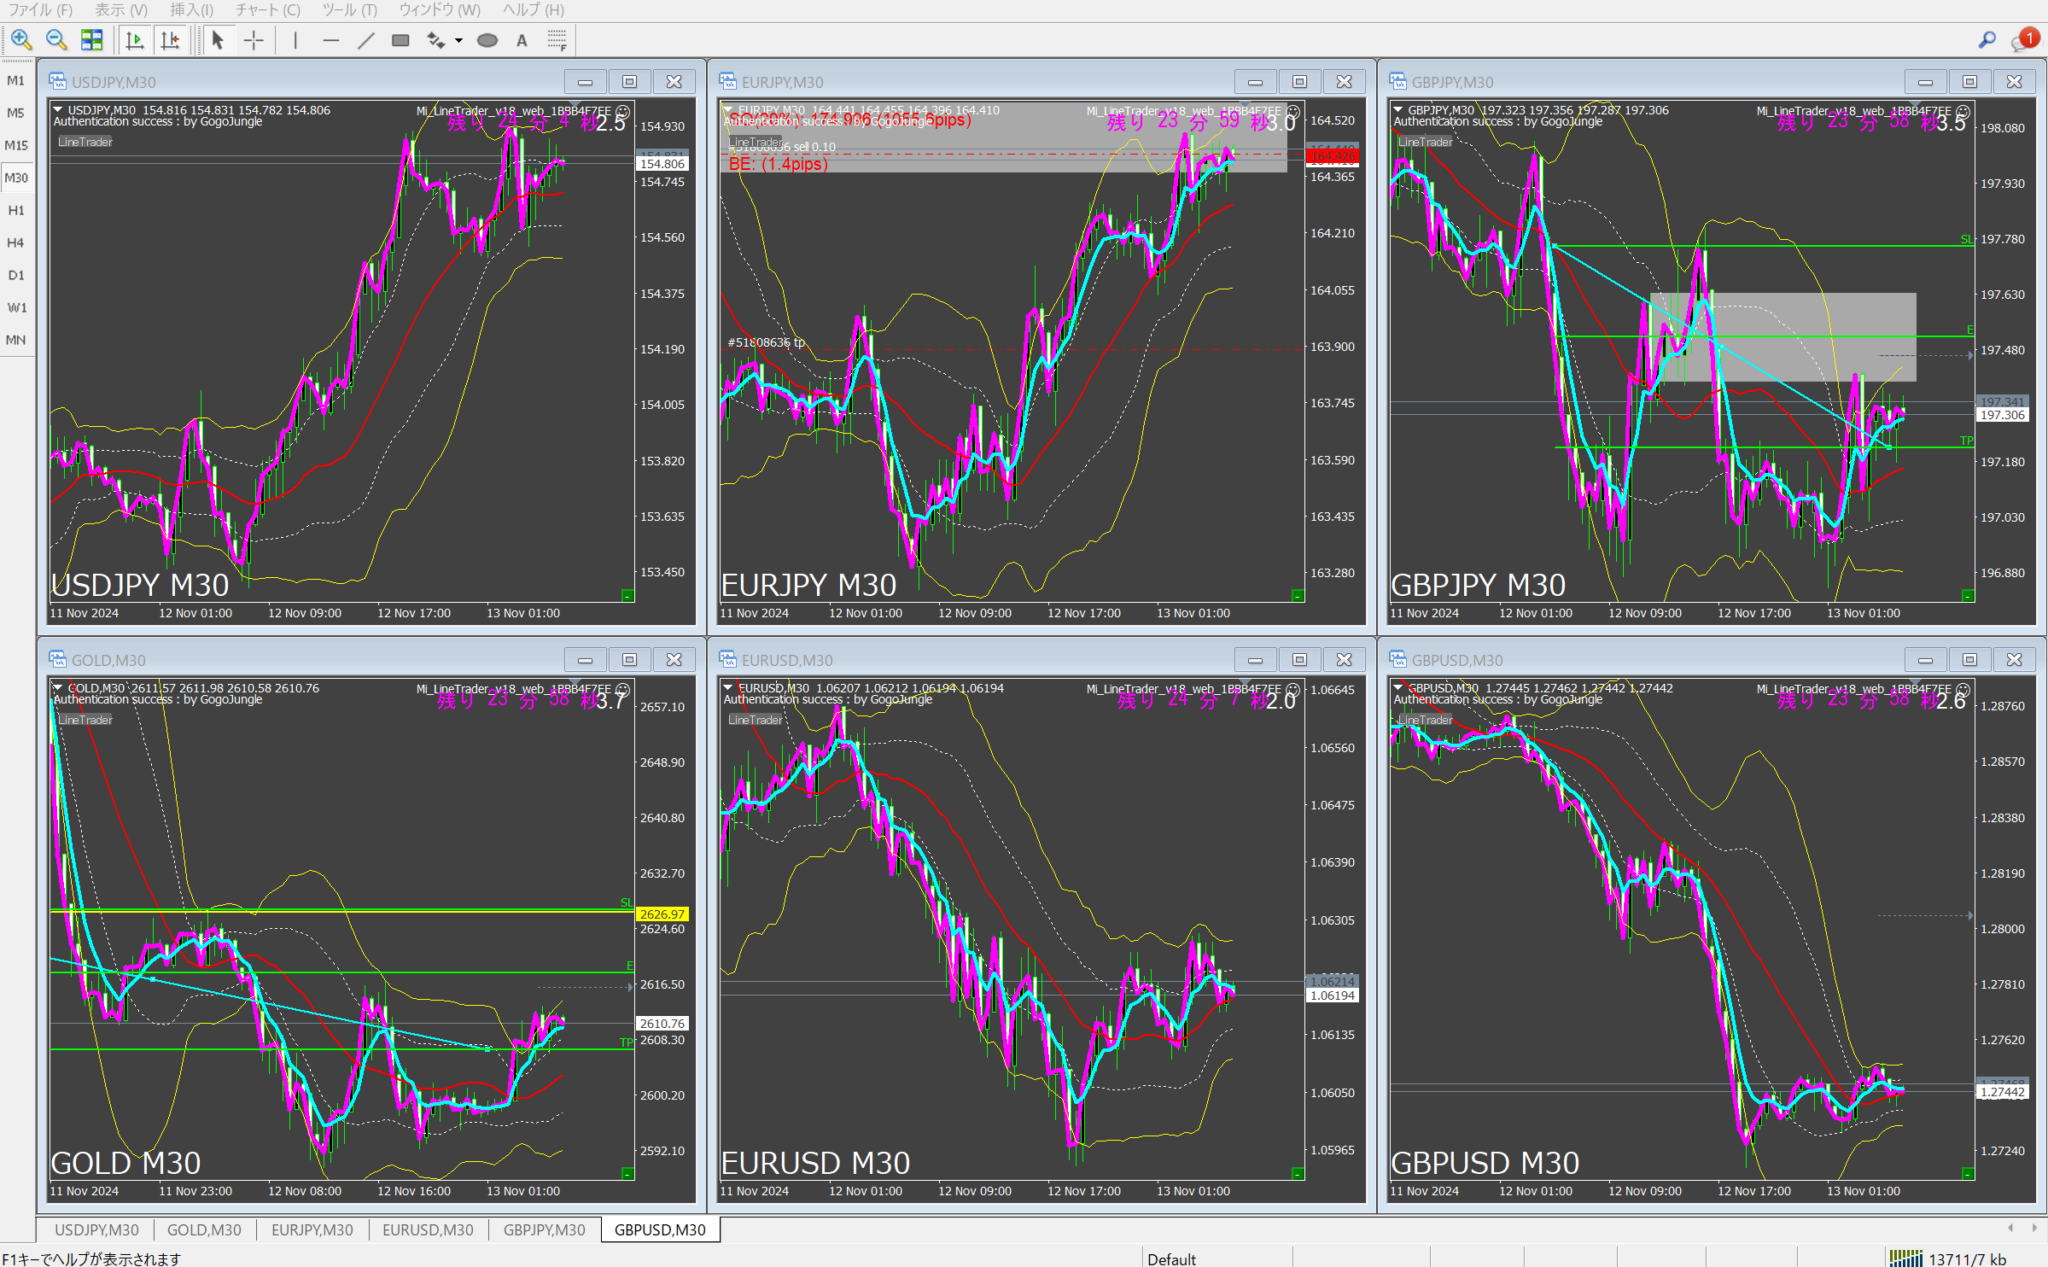
Task: Select the Fibonacci retracement tool
Action: pyautogui.click(x=557, y=40)
